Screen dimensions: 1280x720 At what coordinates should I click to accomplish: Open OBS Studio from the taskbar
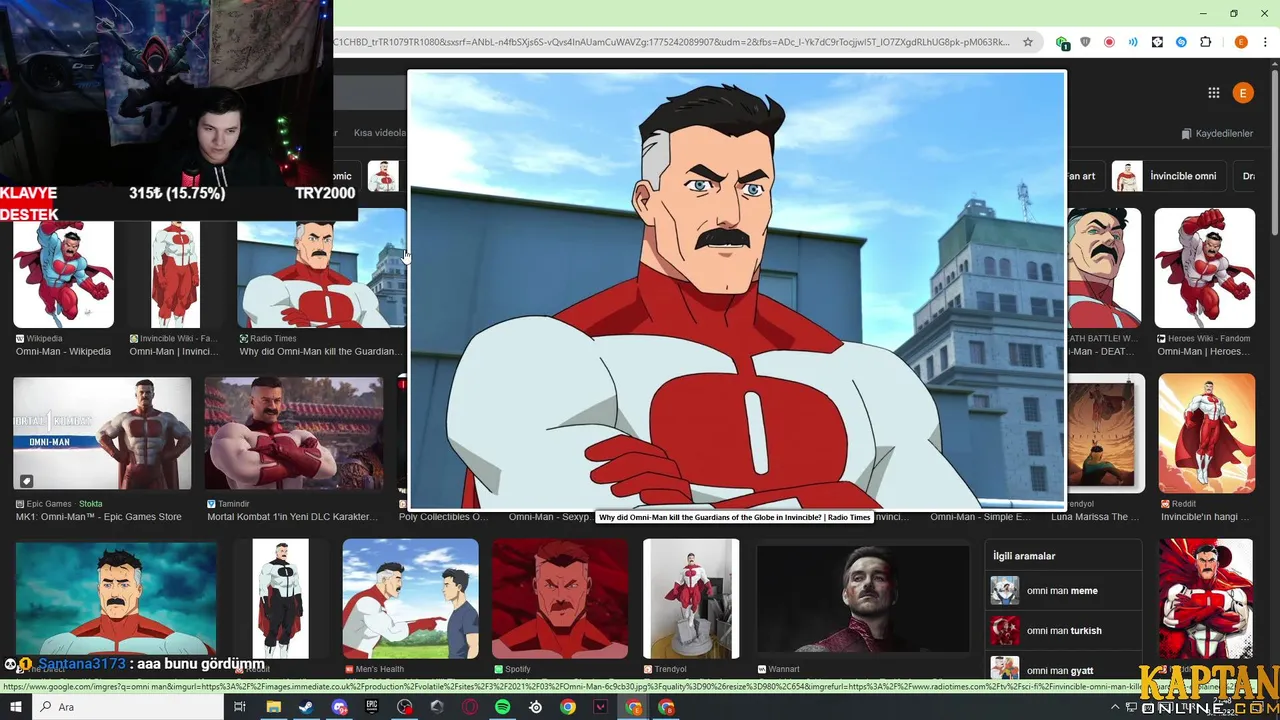404,707
